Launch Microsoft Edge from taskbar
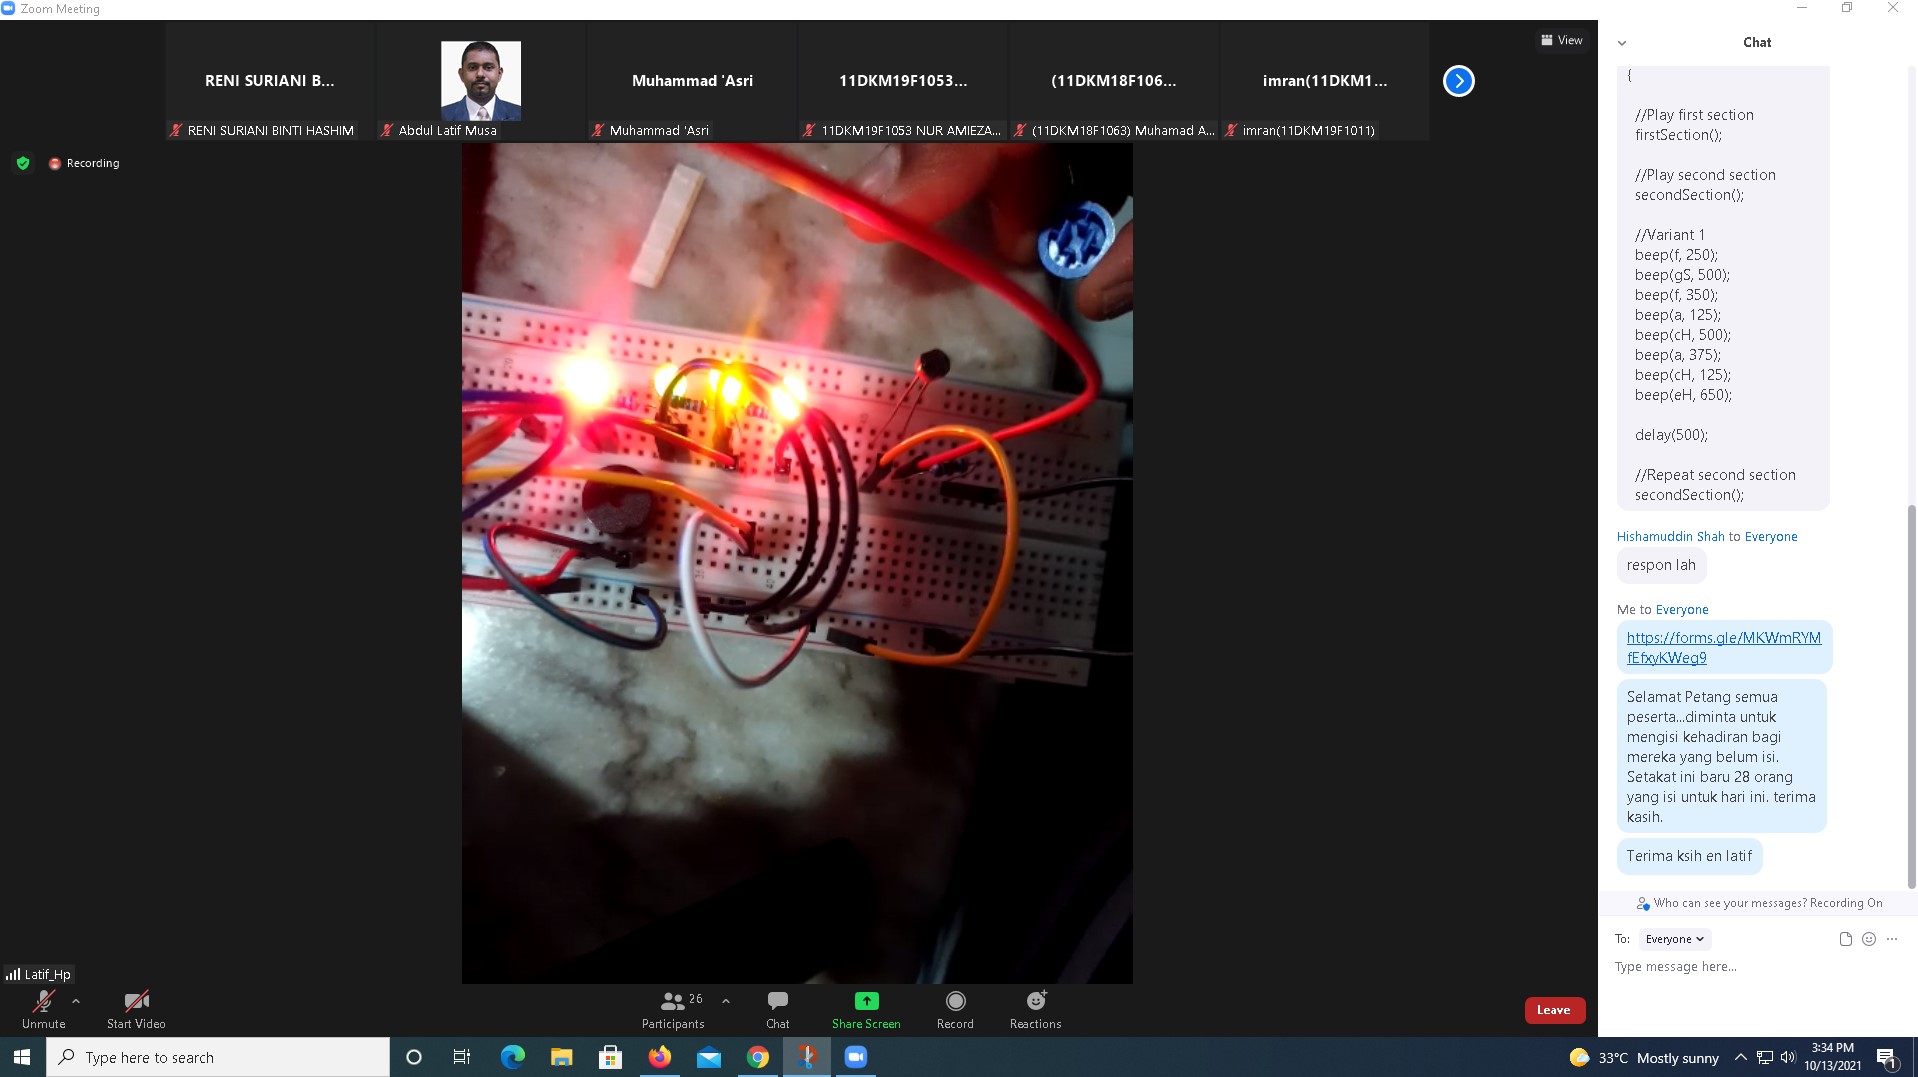Image resolution: width=1918 pixels, height=1077 pixels. point(512,1057)
